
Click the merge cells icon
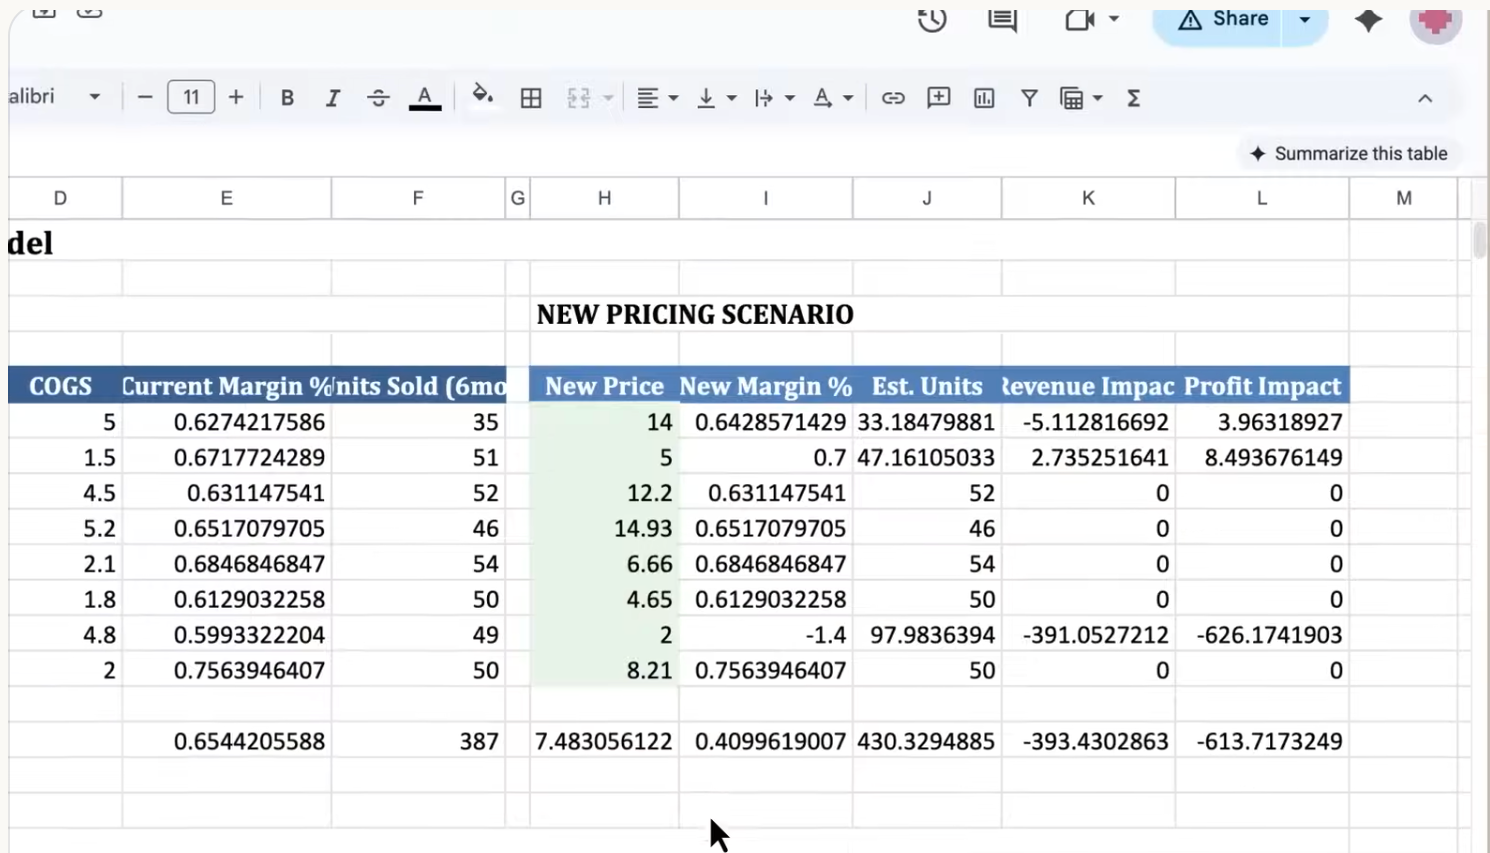579,98
